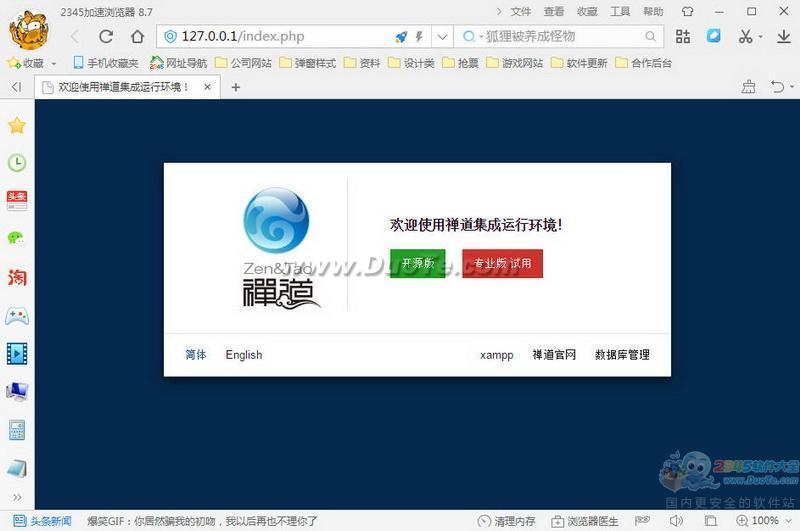The width and height of the screenshot is (800, 531).
Task: Expand the address bar history dropdown
Action: point(442,37)
